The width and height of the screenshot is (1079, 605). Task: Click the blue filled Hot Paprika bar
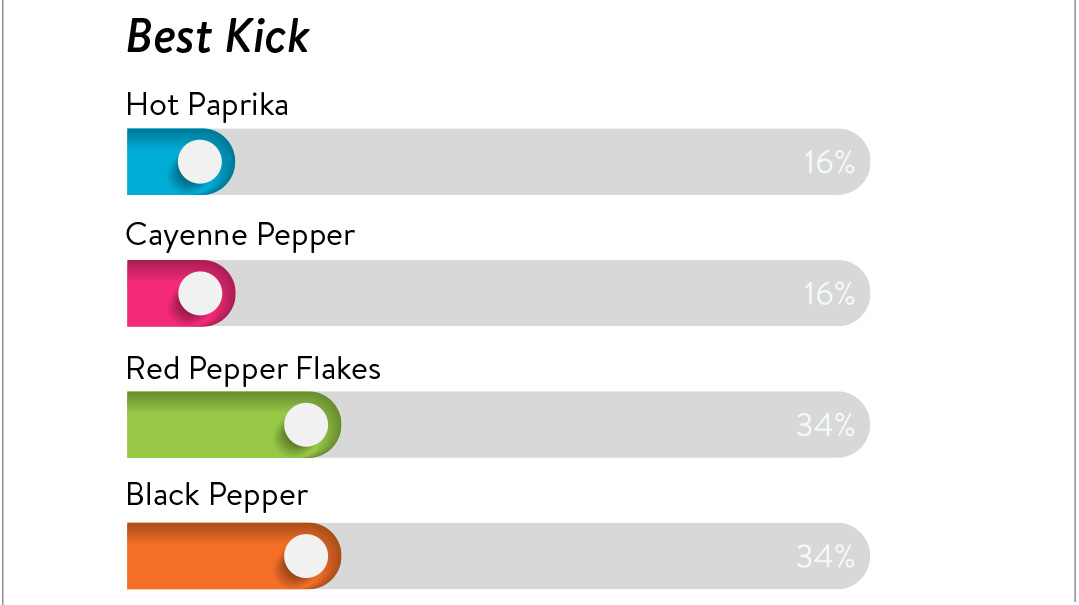[181, 162]
